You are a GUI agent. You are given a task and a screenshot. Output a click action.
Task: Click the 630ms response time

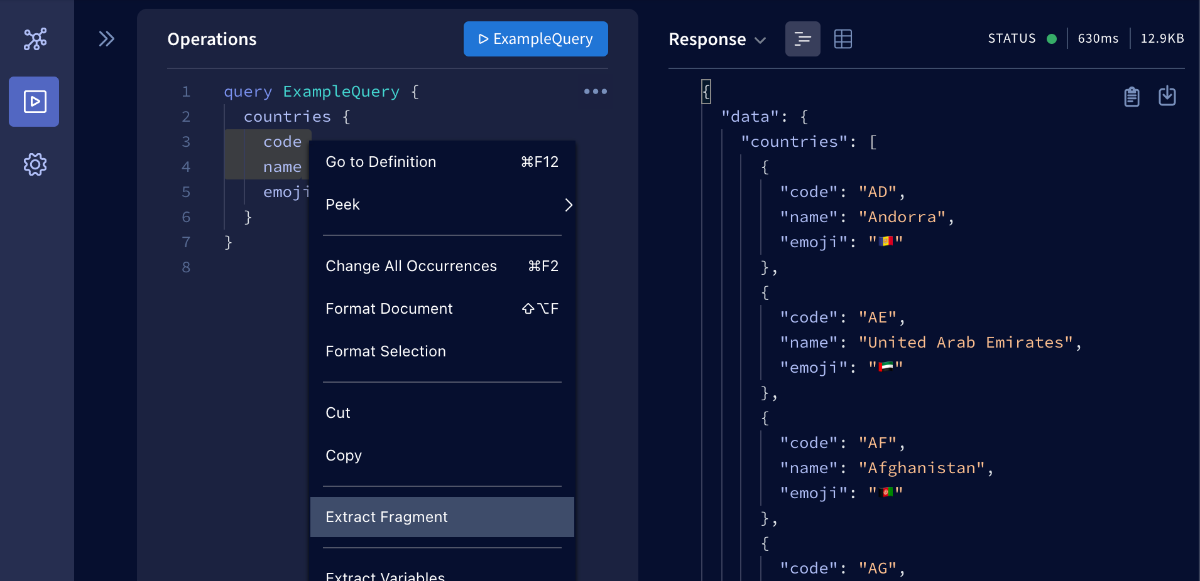[x=1098, y=39]
